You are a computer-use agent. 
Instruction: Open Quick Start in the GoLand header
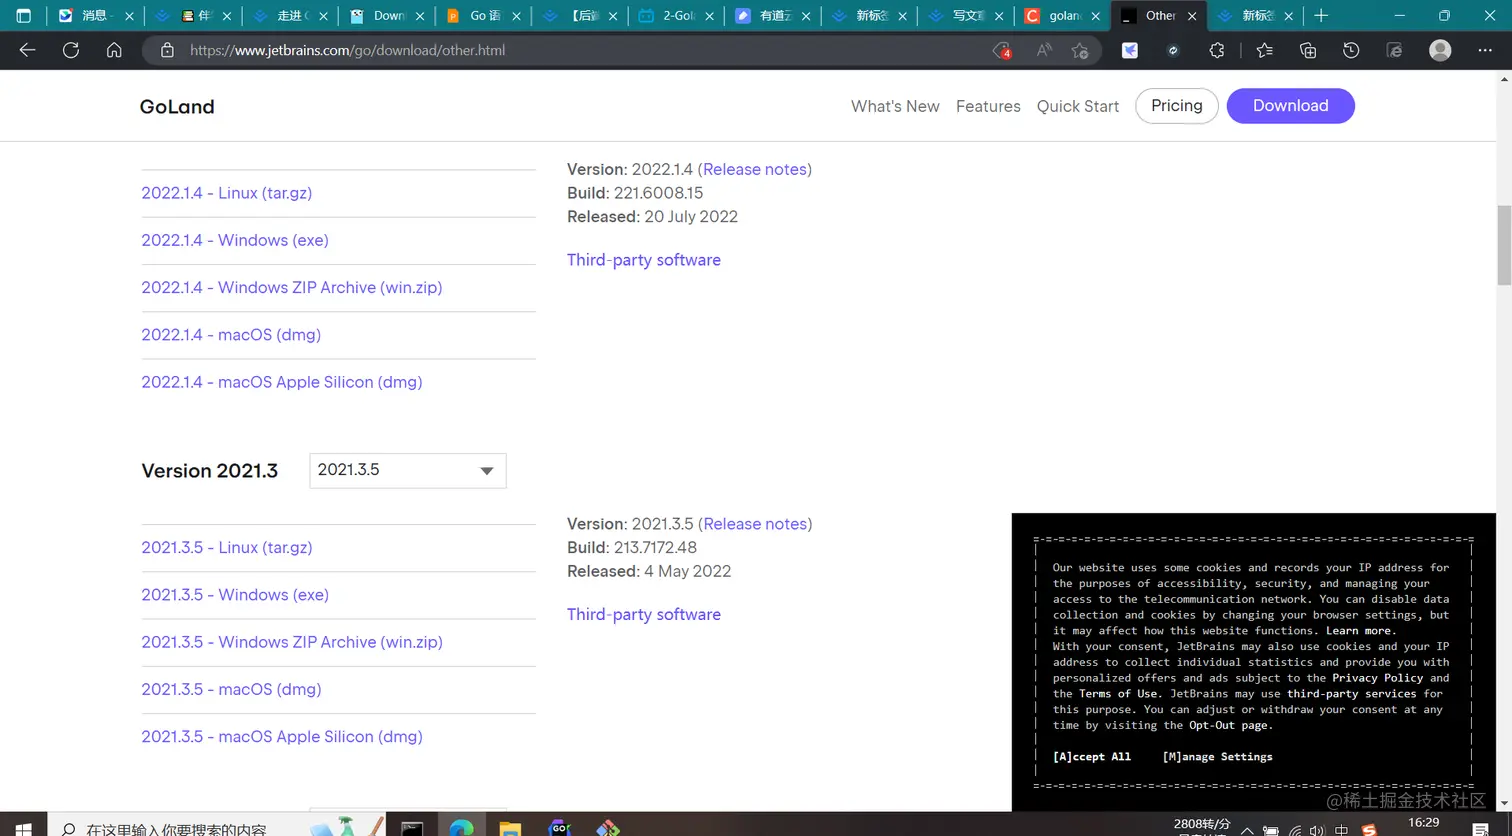(x=1078, y=106)
